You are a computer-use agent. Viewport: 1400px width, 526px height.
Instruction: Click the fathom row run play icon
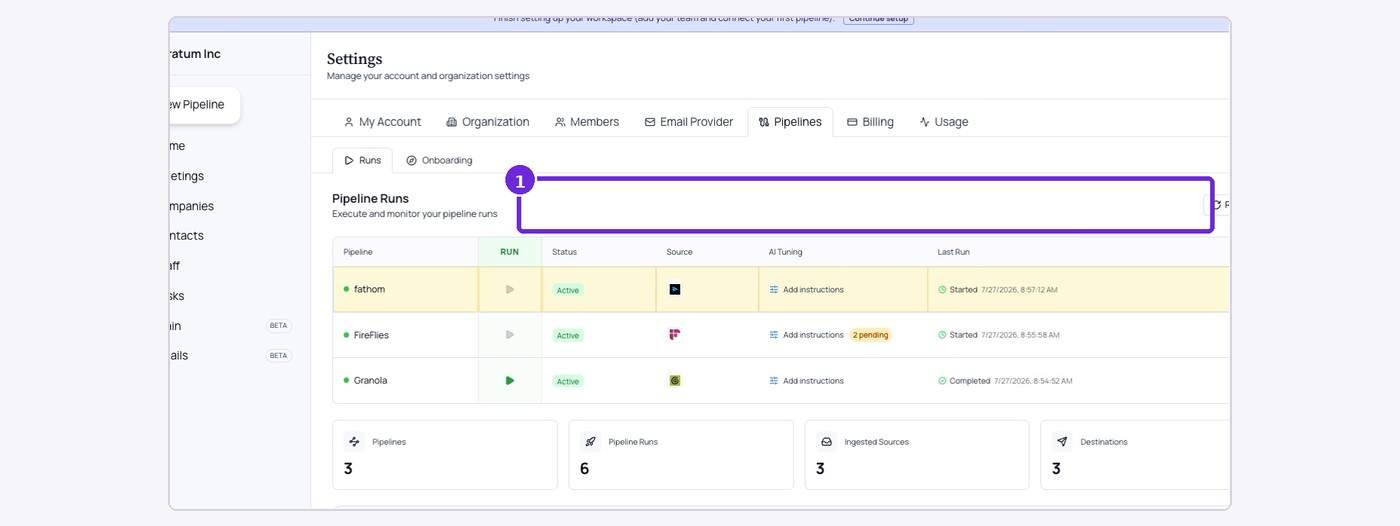[510, 290]
